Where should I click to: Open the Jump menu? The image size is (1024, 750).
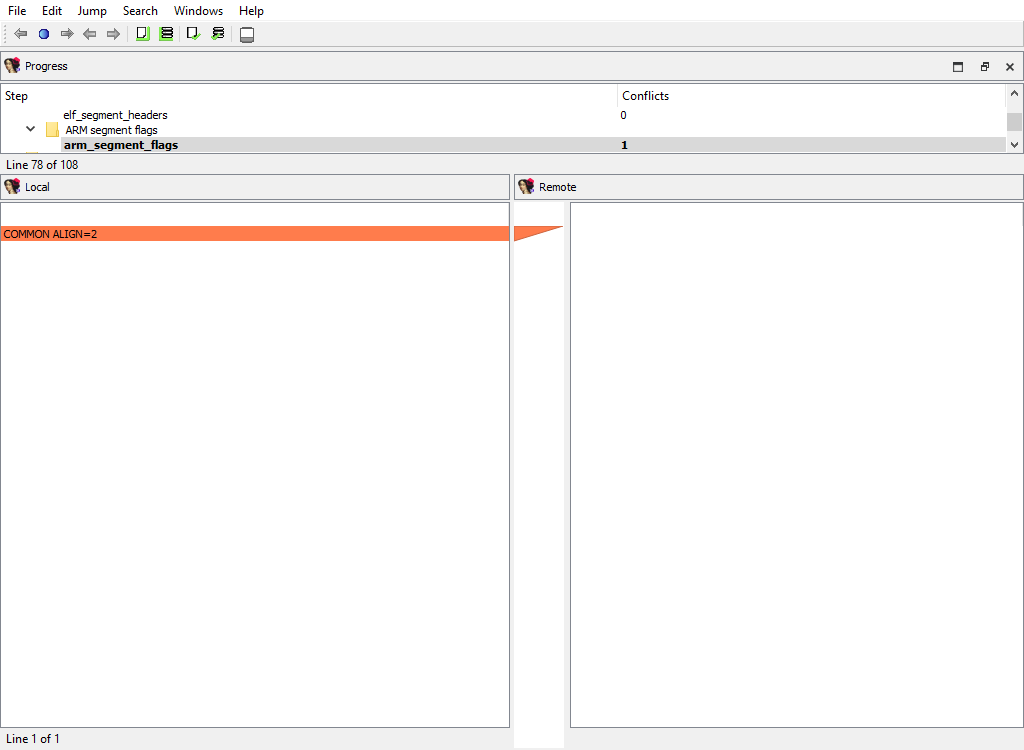pos(92,11)
